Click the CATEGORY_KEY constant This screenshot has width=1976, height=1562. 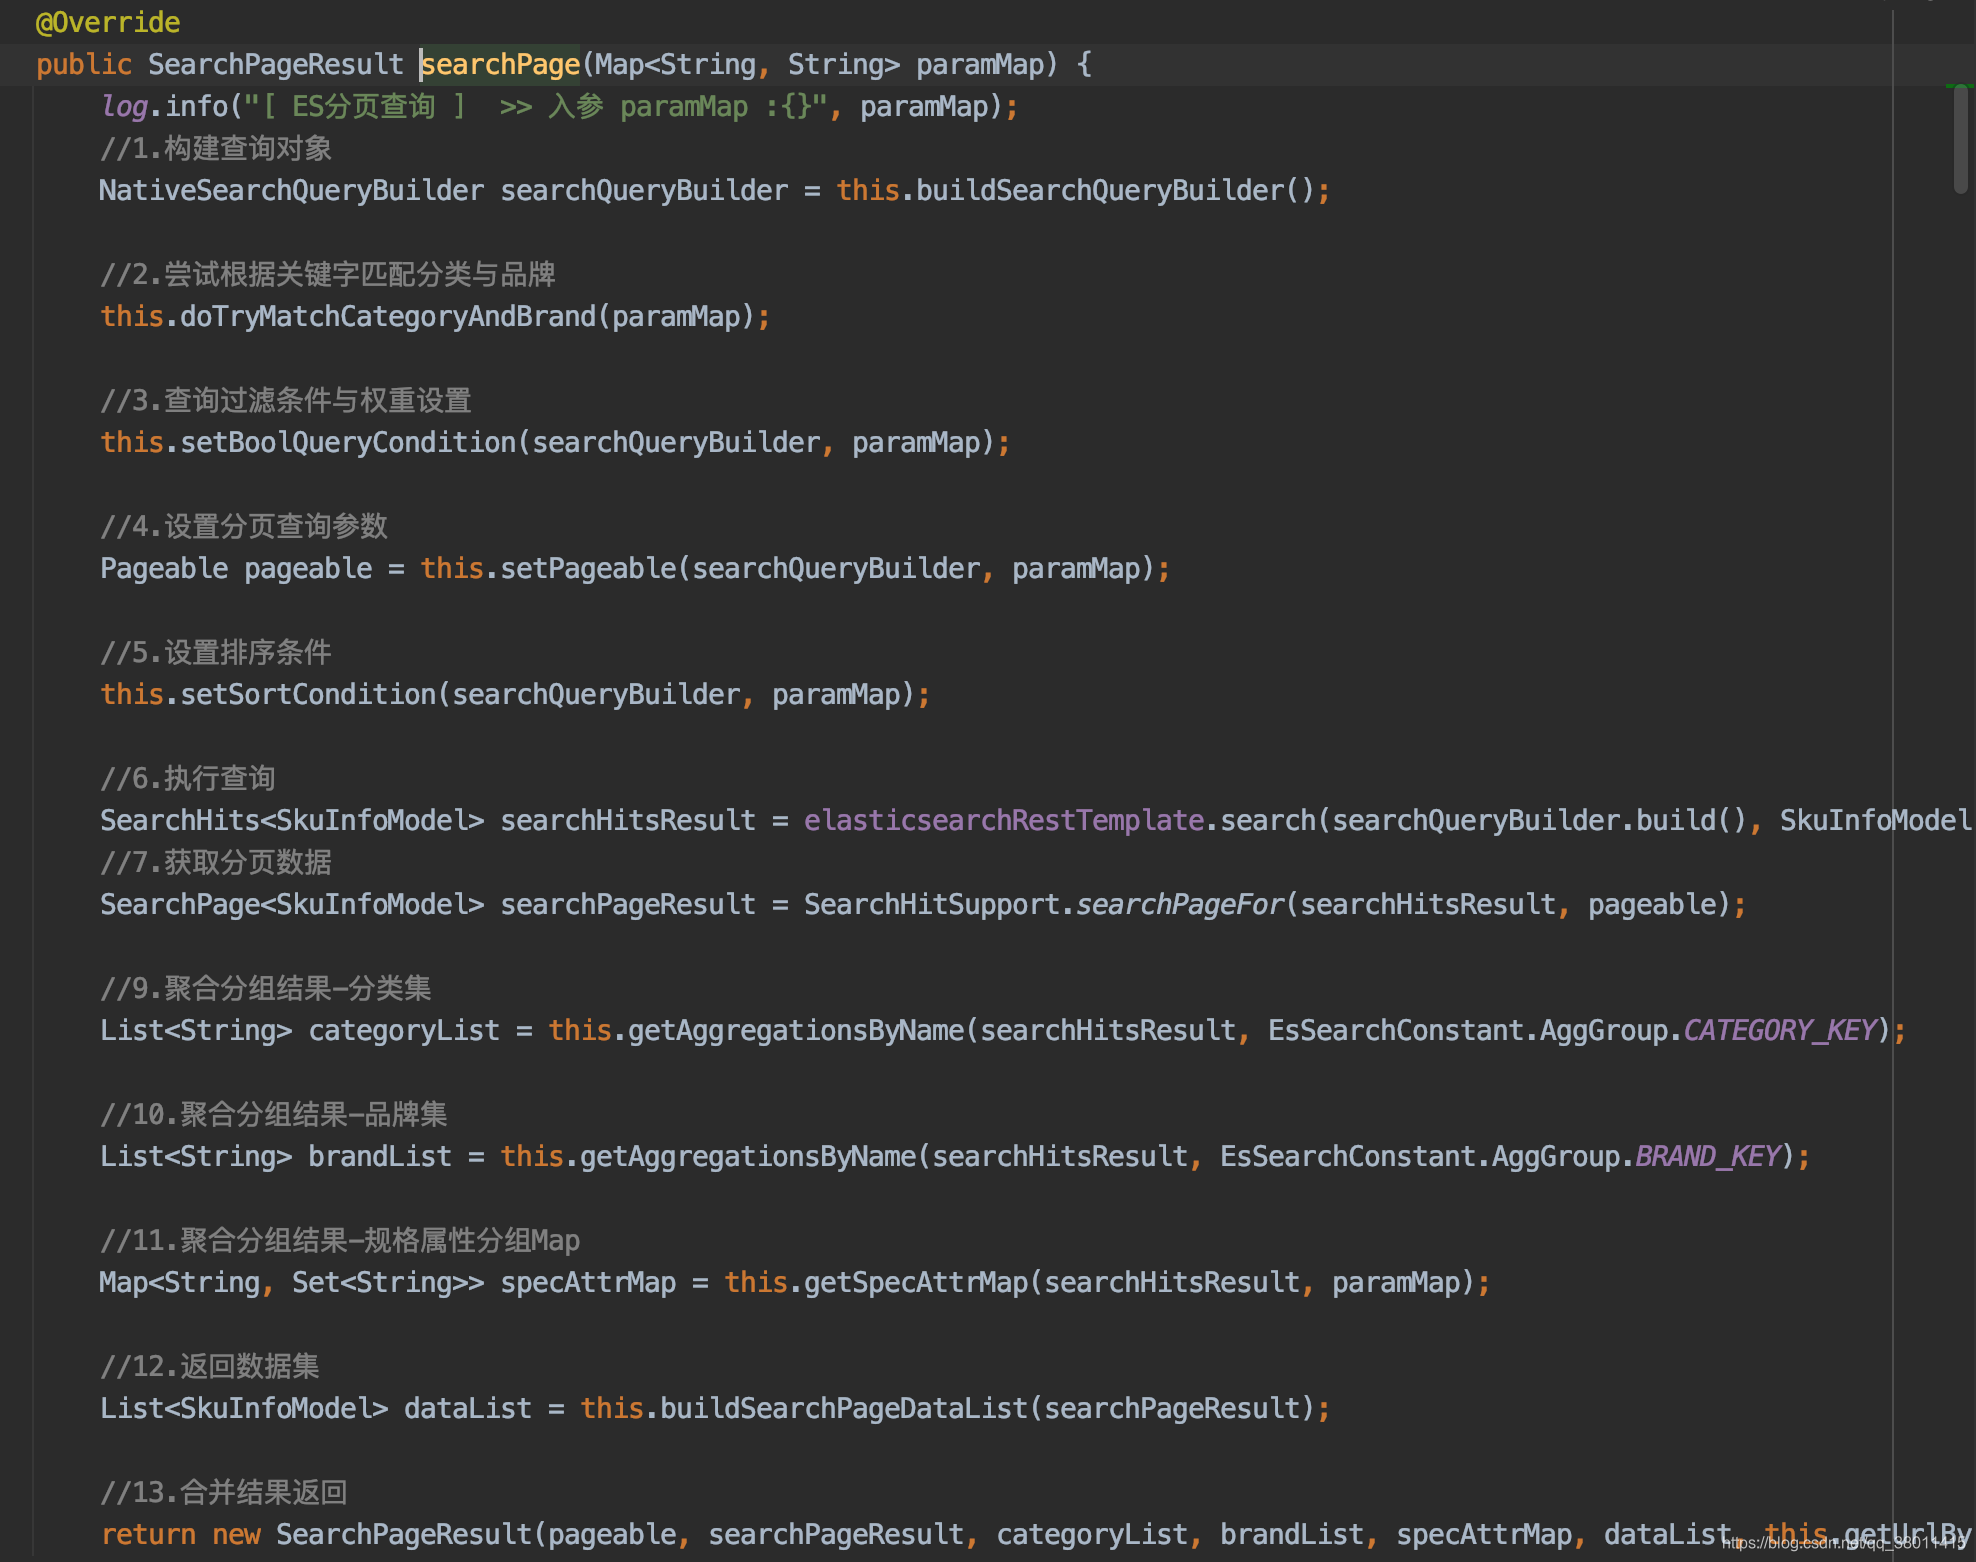[1780, 1031]
